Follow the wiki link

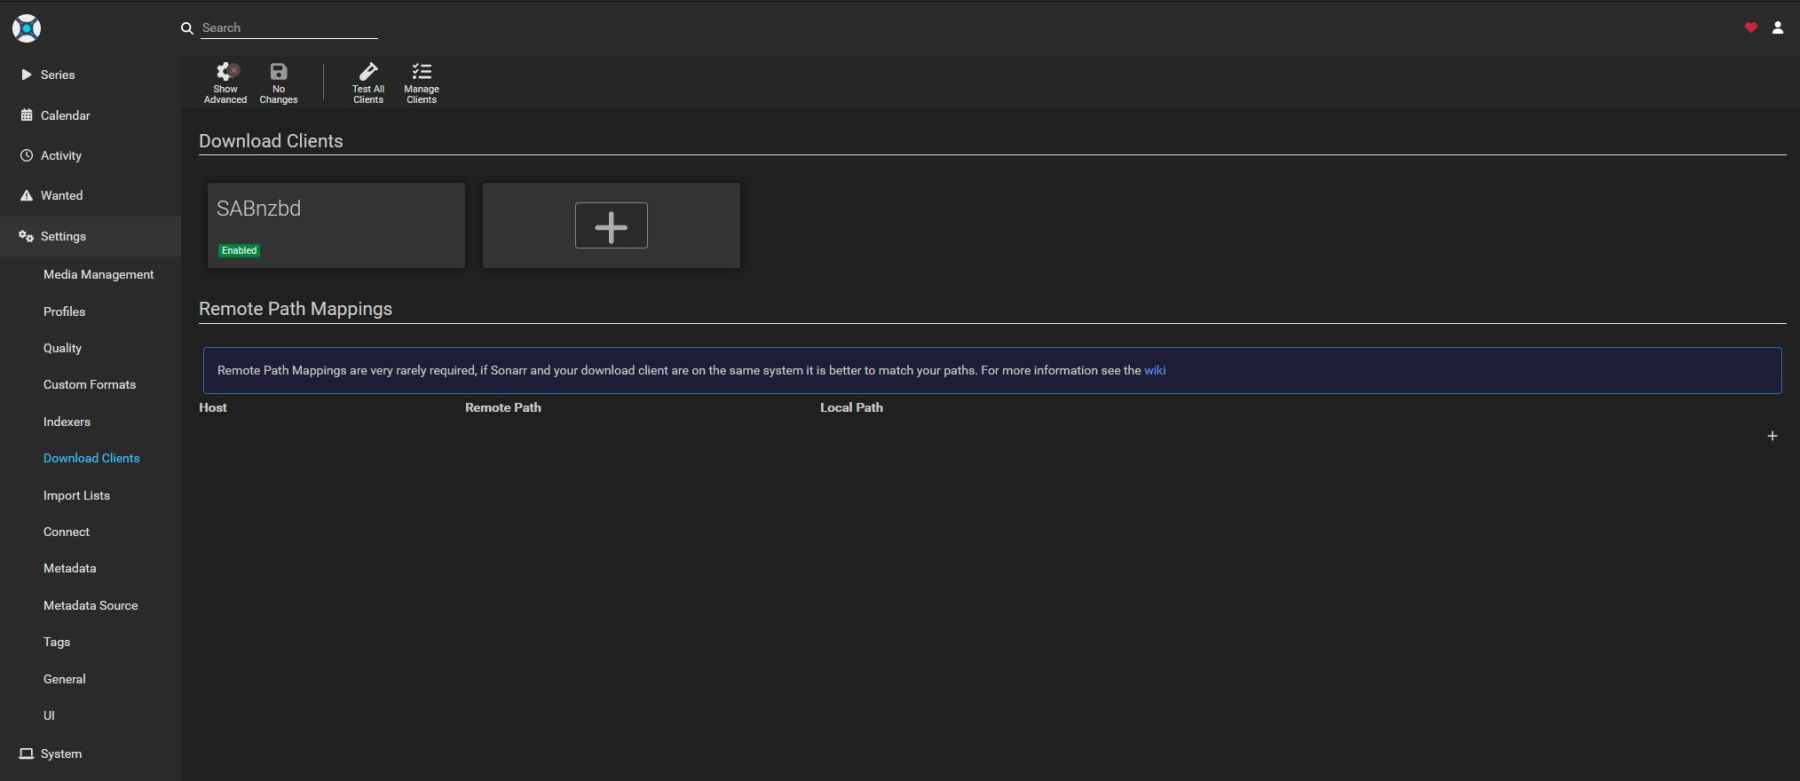coord(1154,370)
